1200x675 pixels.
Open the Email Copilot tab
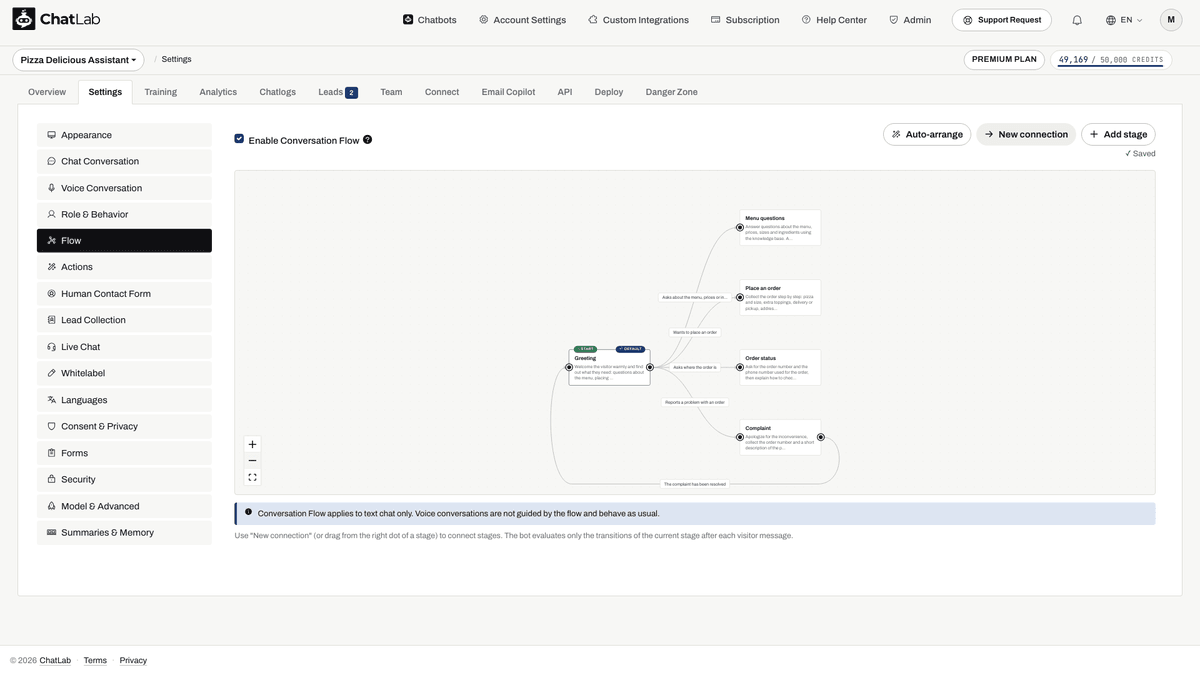click(508, 92)
